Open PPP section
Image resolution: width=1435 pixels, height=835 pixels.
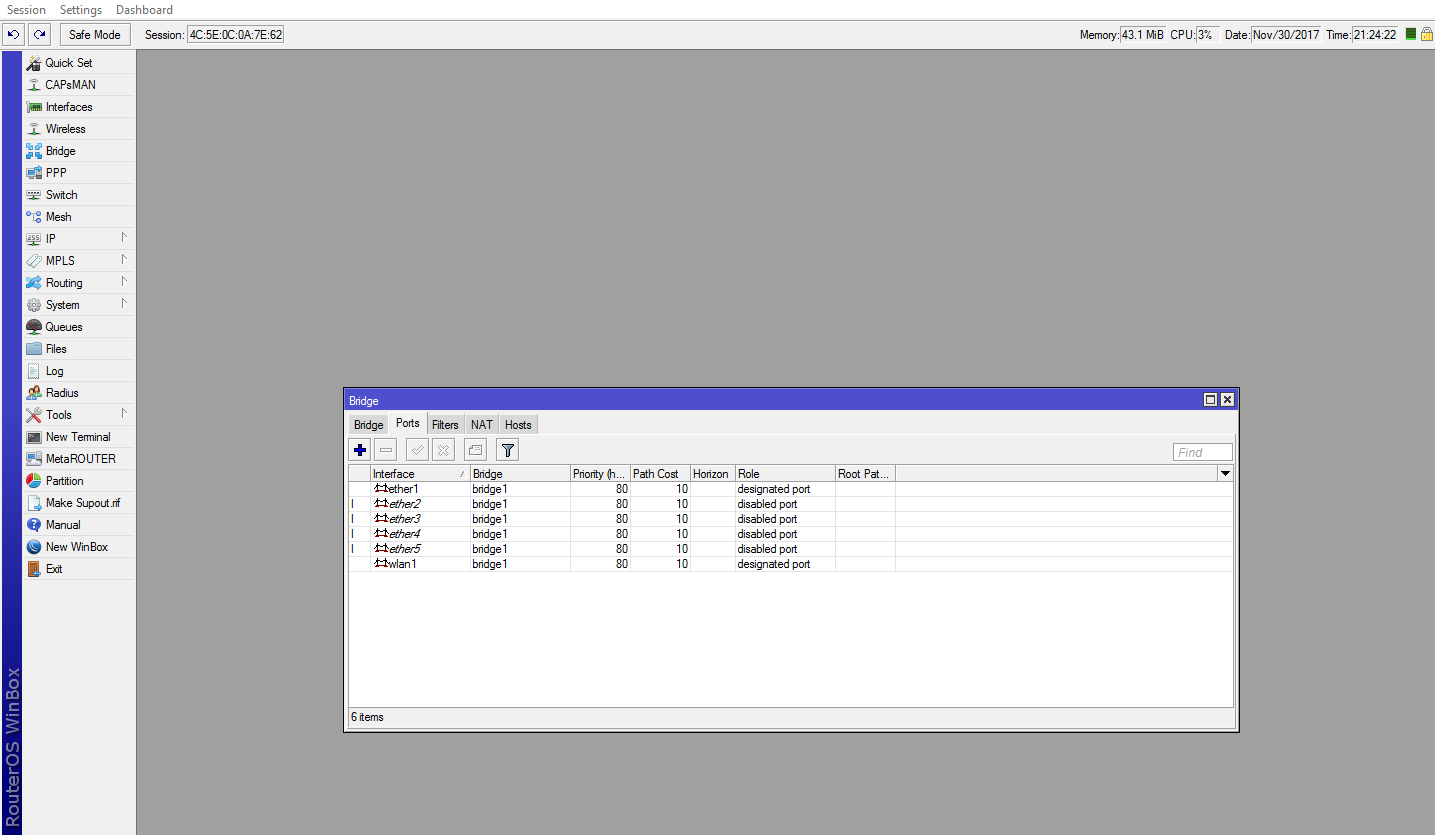coord(79,173)
